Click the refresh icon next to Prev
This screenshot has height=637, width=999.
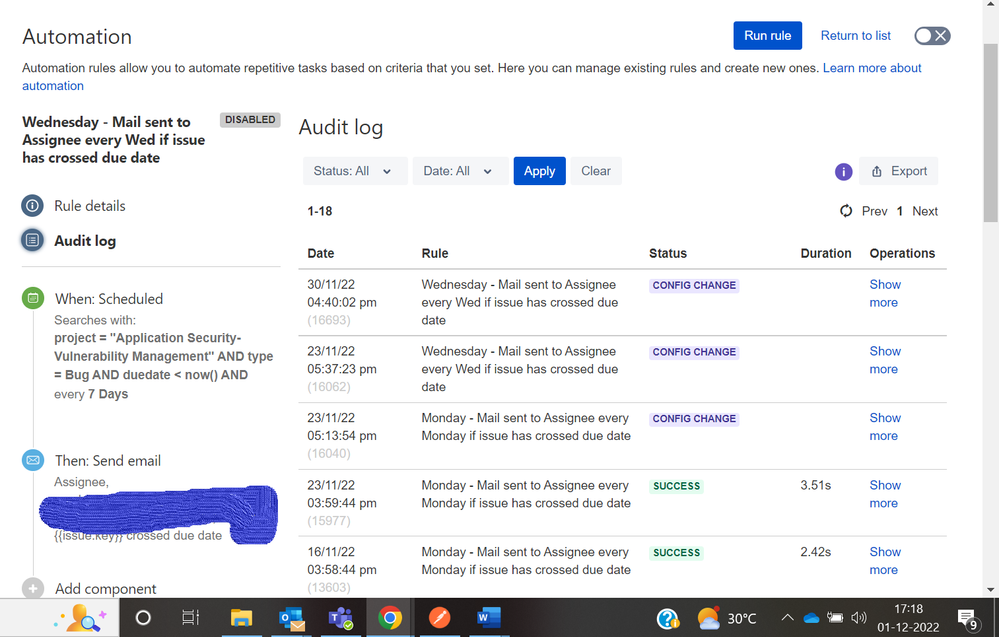tap(846, 211)
